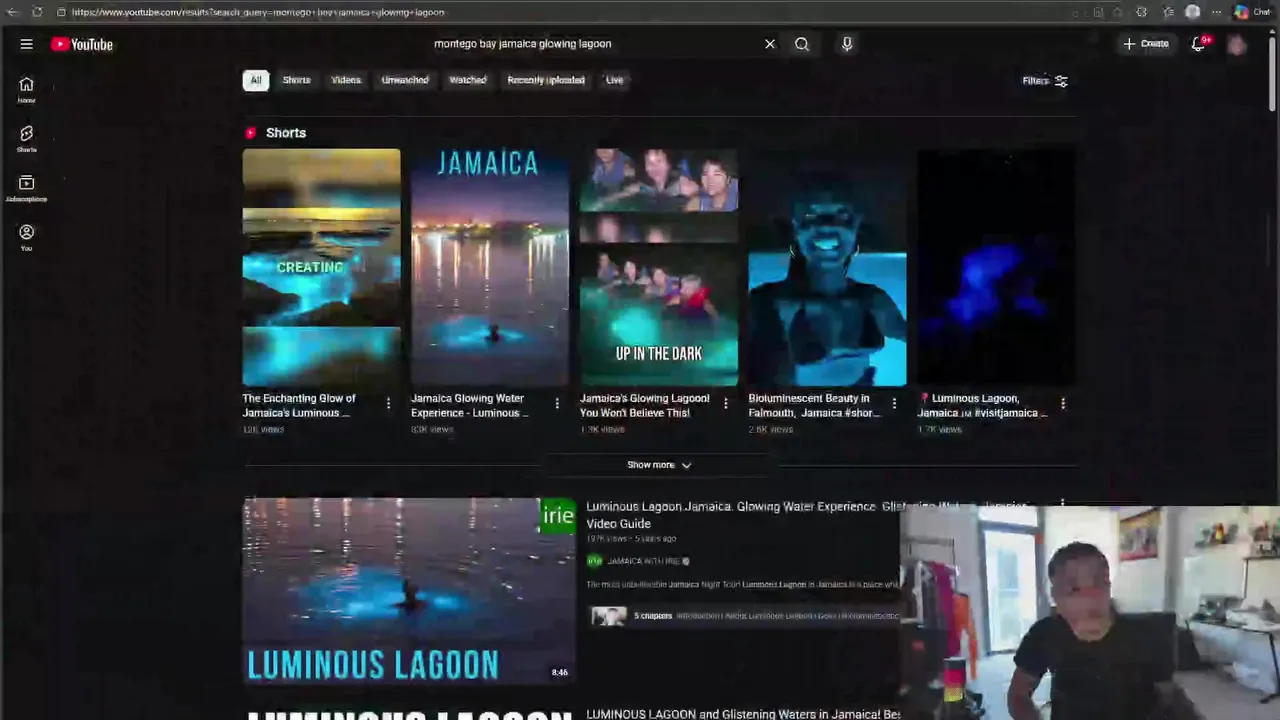Open the You sidebar section

[26, 237]
